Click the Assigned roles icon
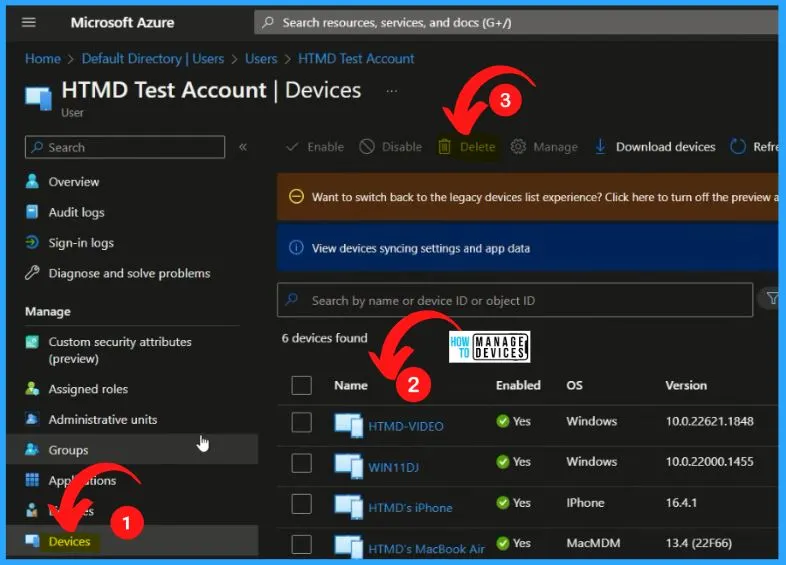The image size is (786, 565). pyautogui.click(x=32, y=389)
